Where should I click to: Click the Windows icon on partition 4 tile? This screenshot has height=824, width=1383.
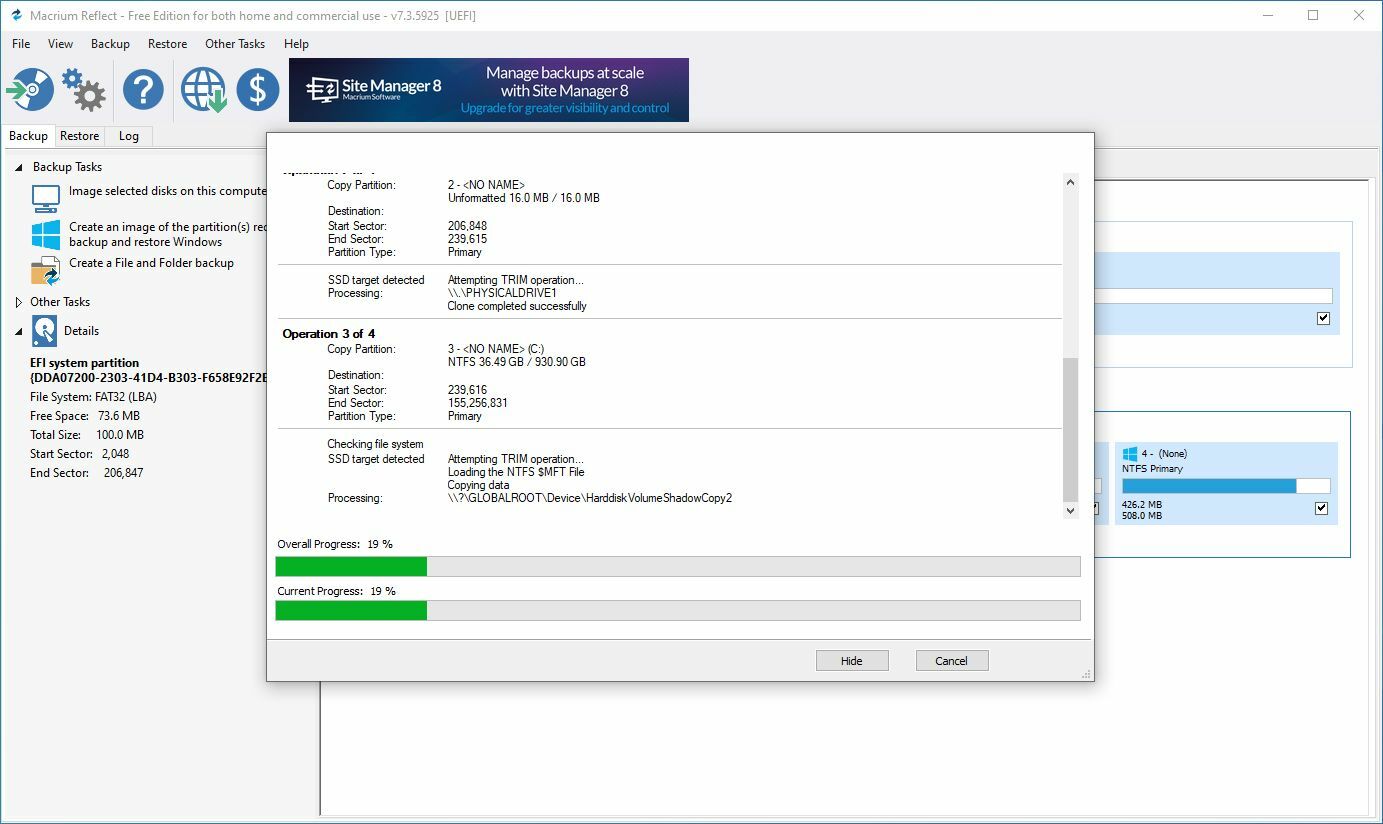1130,454
